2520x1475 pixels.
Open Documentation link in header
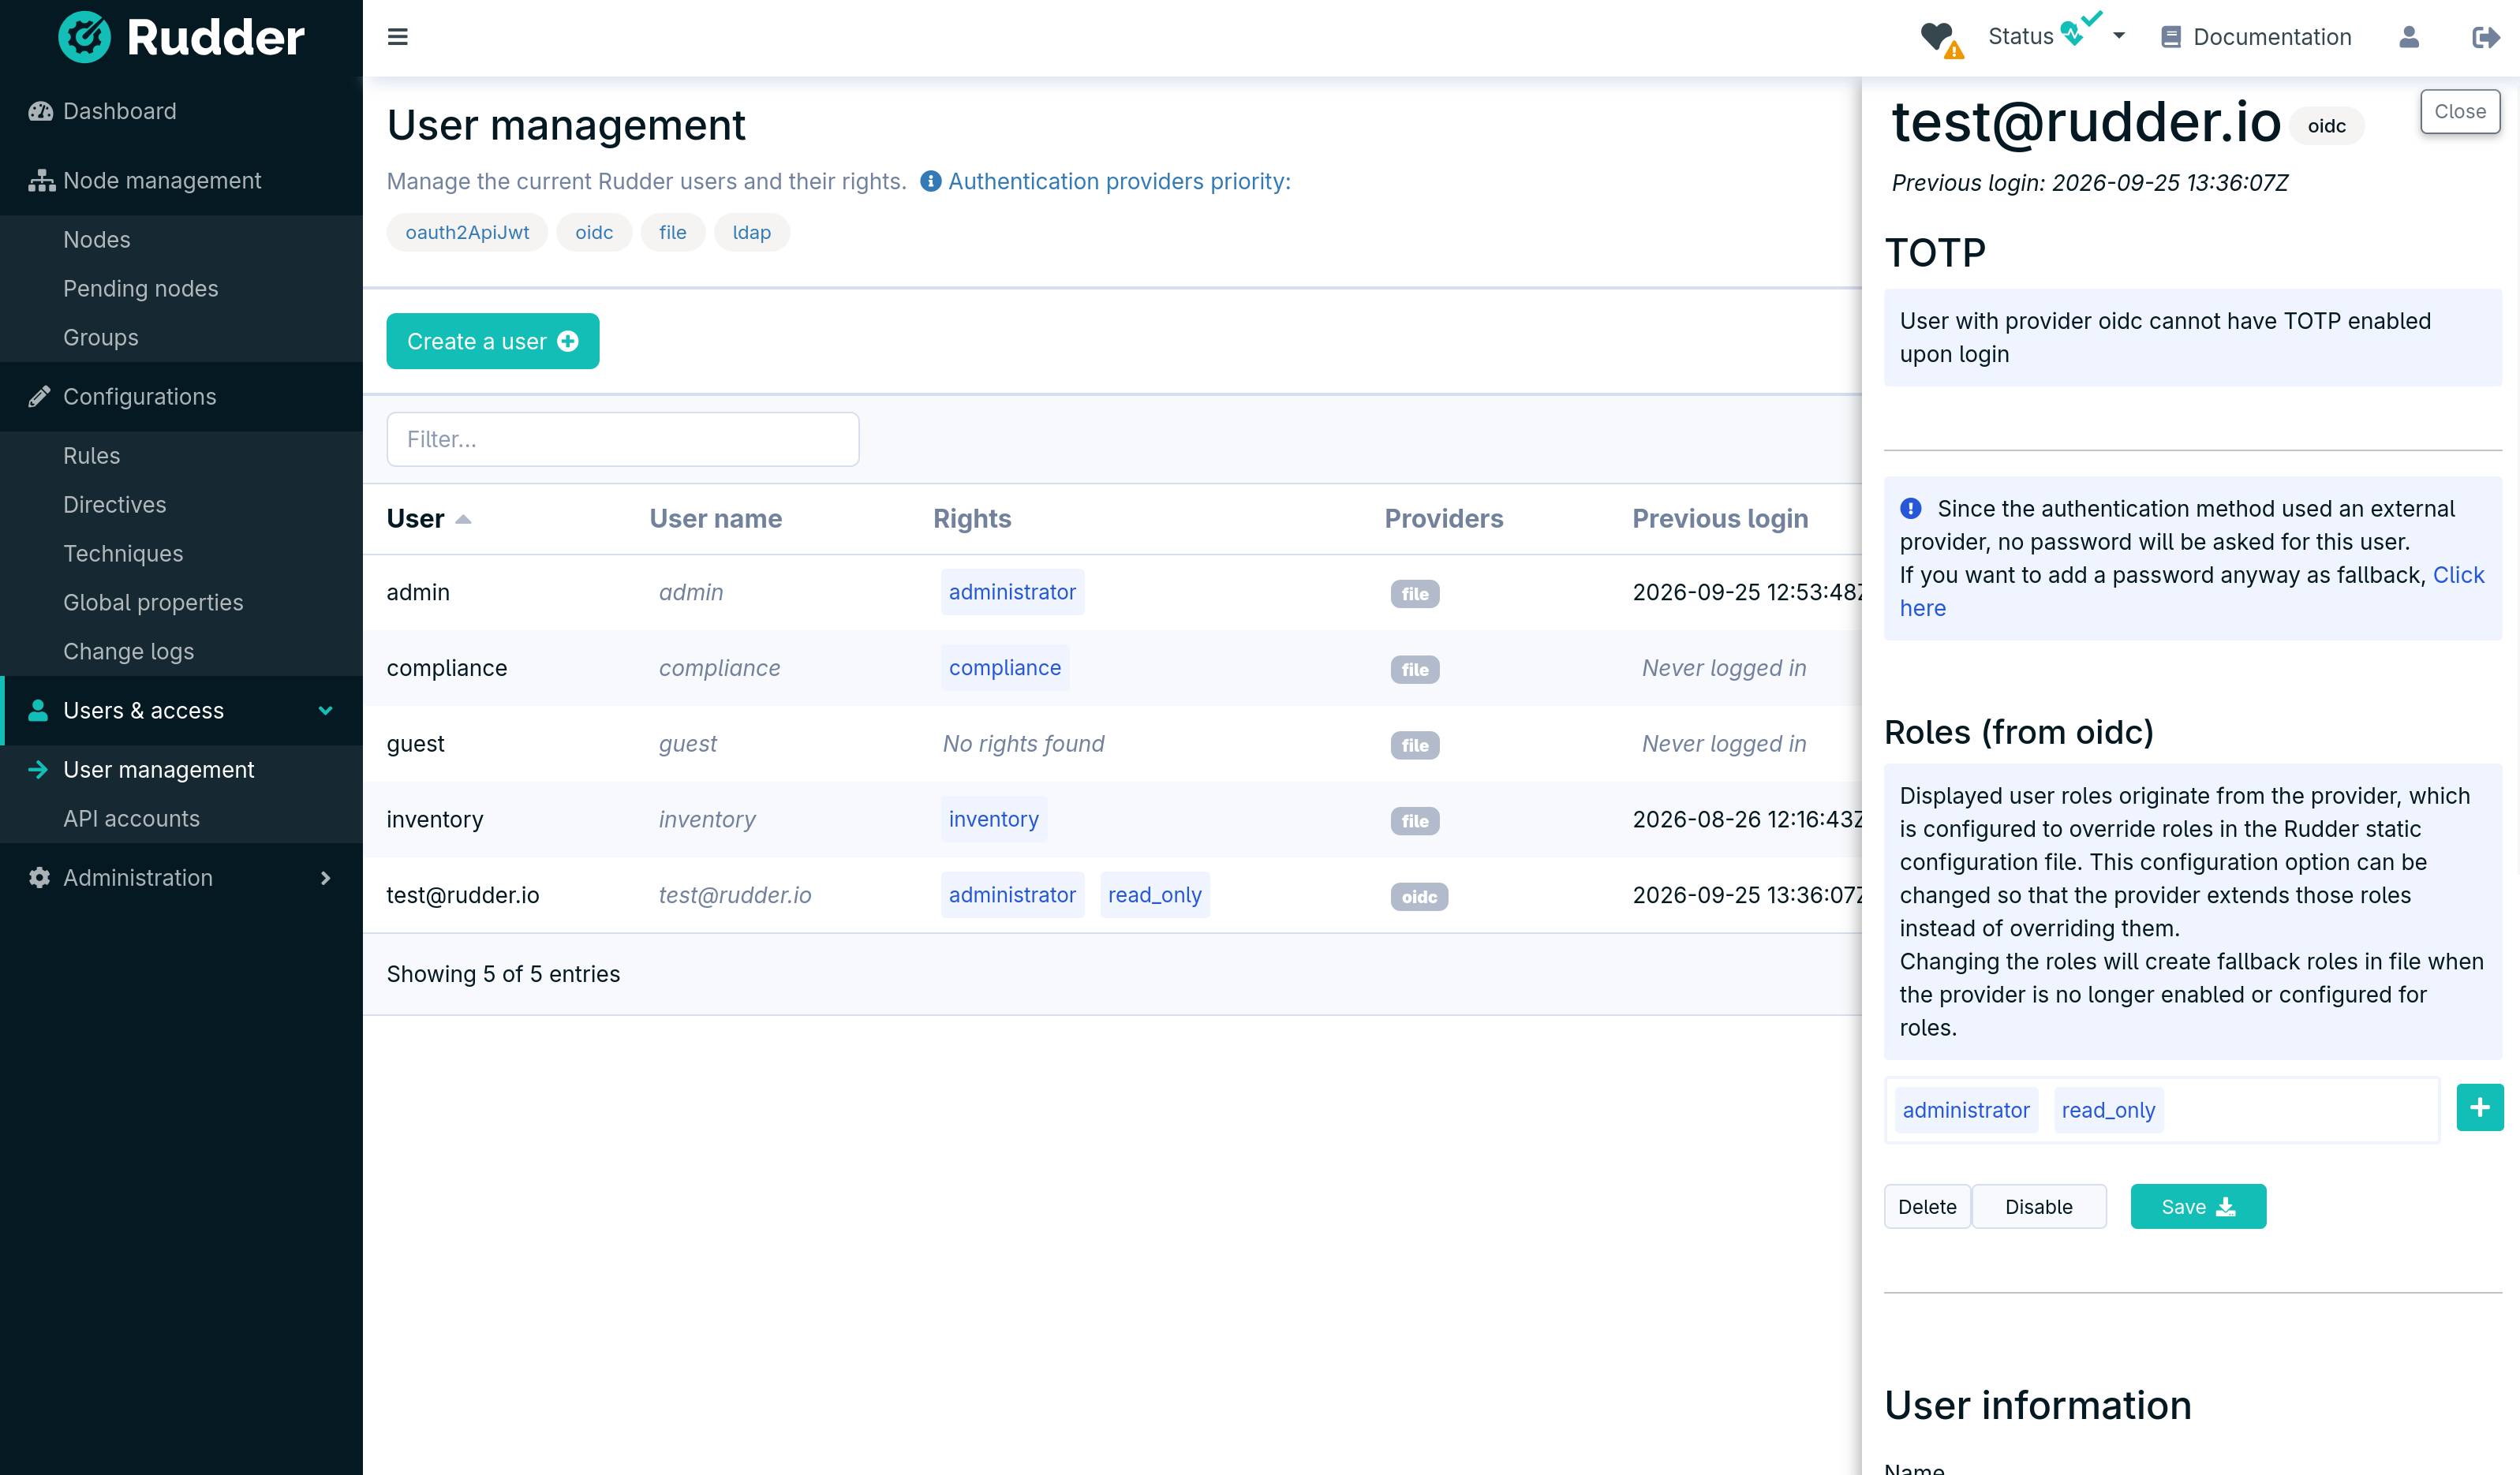[2256, 37]
